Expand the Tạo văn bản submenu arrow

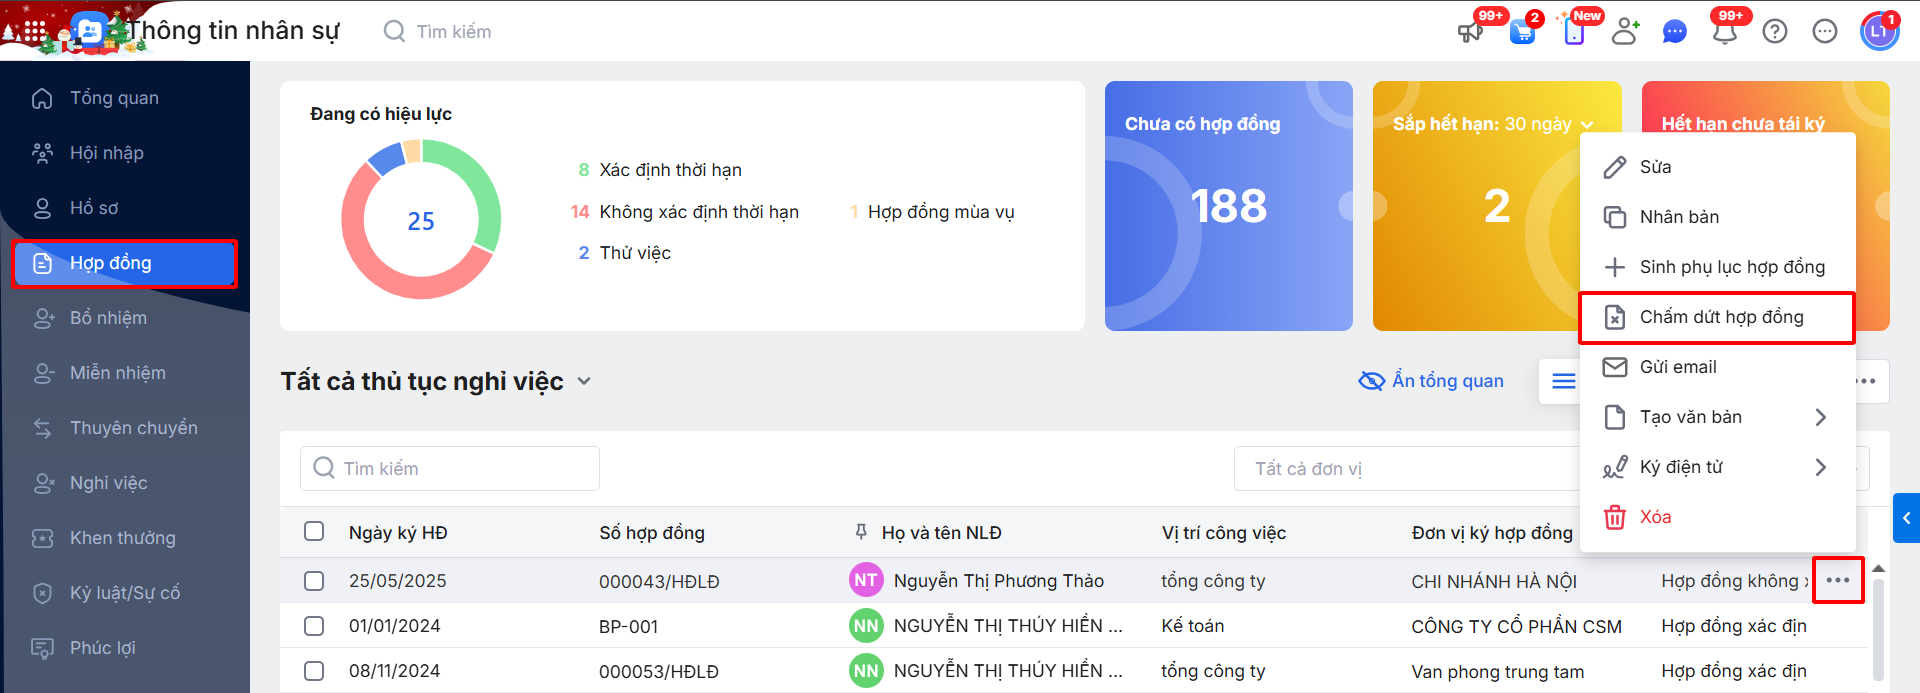tap(1820, 417)
